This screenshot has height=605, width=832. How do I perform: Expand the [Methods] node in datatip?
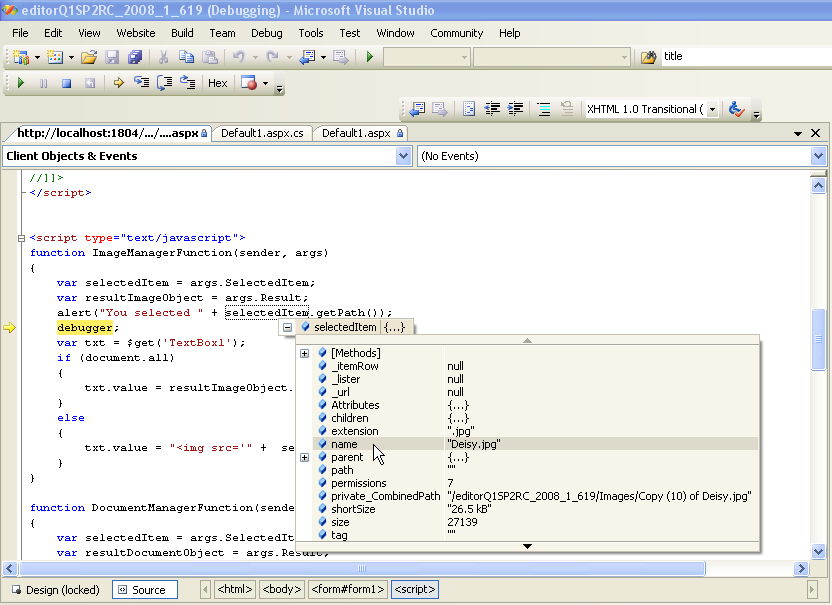coord(305,353)
